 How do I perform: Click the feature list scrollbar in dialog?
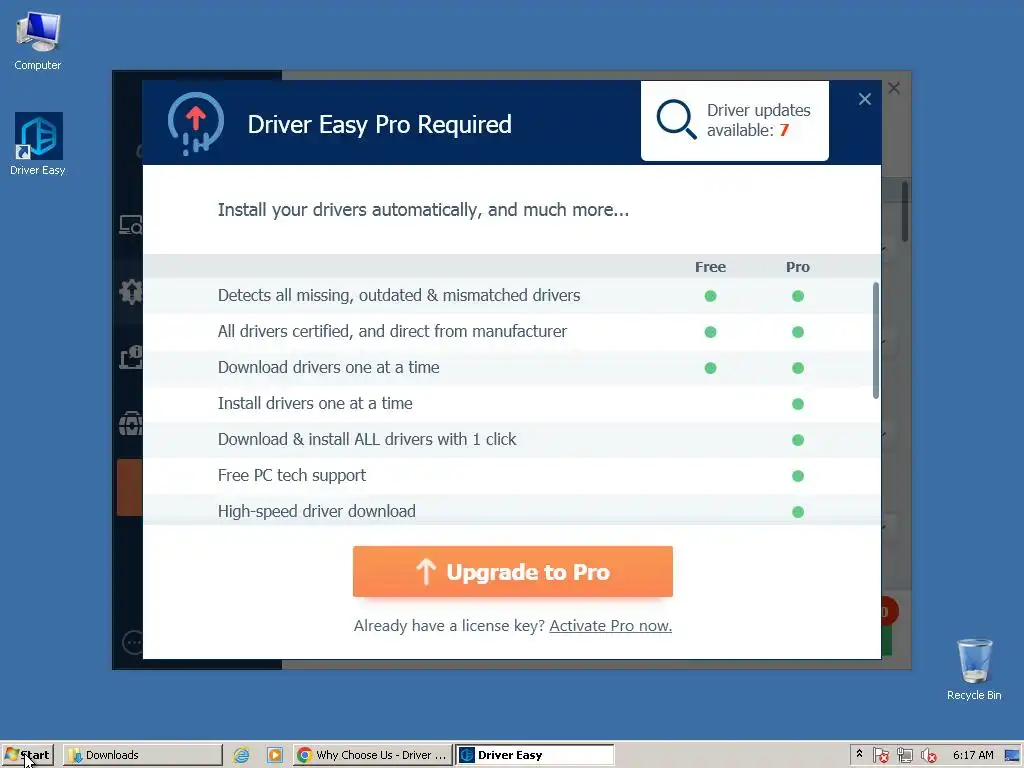(x=876, y=340)
